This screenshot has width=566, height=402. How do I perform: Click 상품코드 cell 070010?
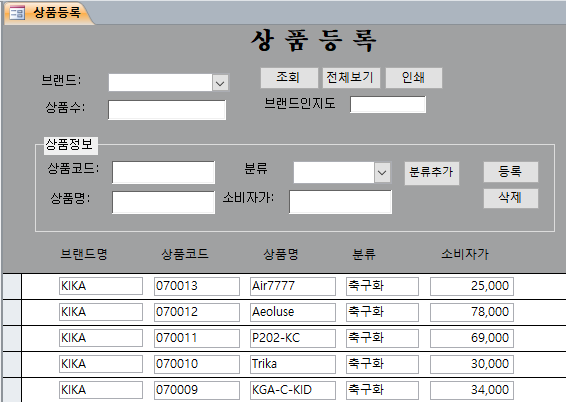[x=197, y=364]
